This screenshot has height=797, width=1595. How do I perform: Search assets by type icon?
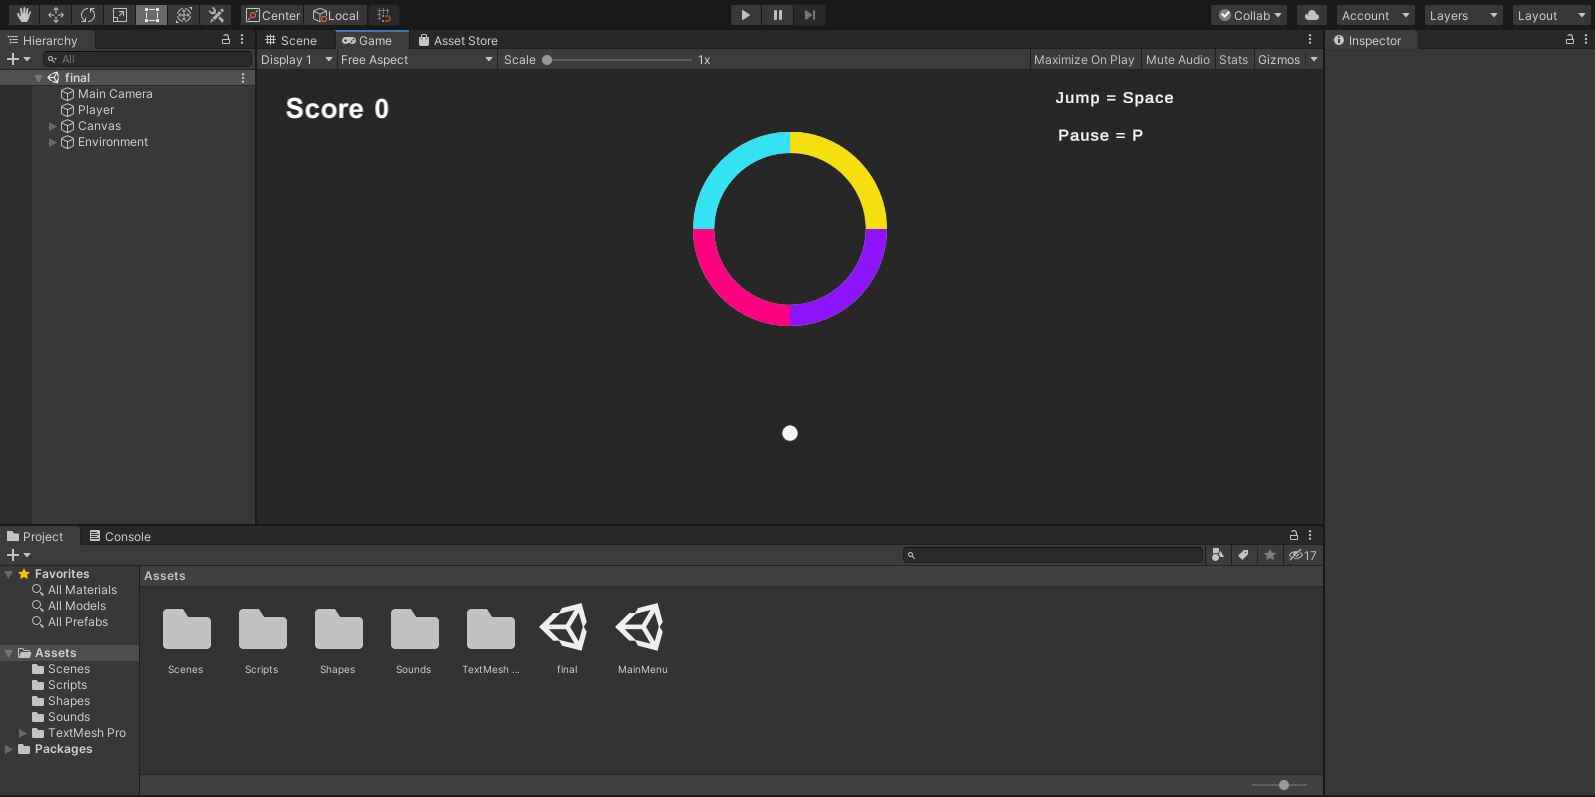point(1217,555)
